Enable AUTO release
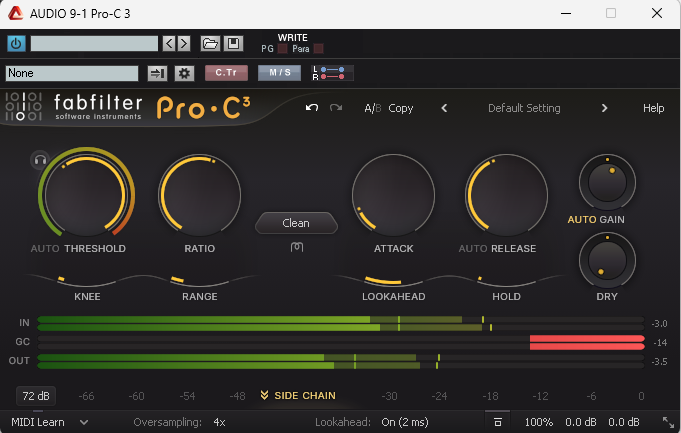The height and width of the screenshot is (433, 681). tap(476, 248)
